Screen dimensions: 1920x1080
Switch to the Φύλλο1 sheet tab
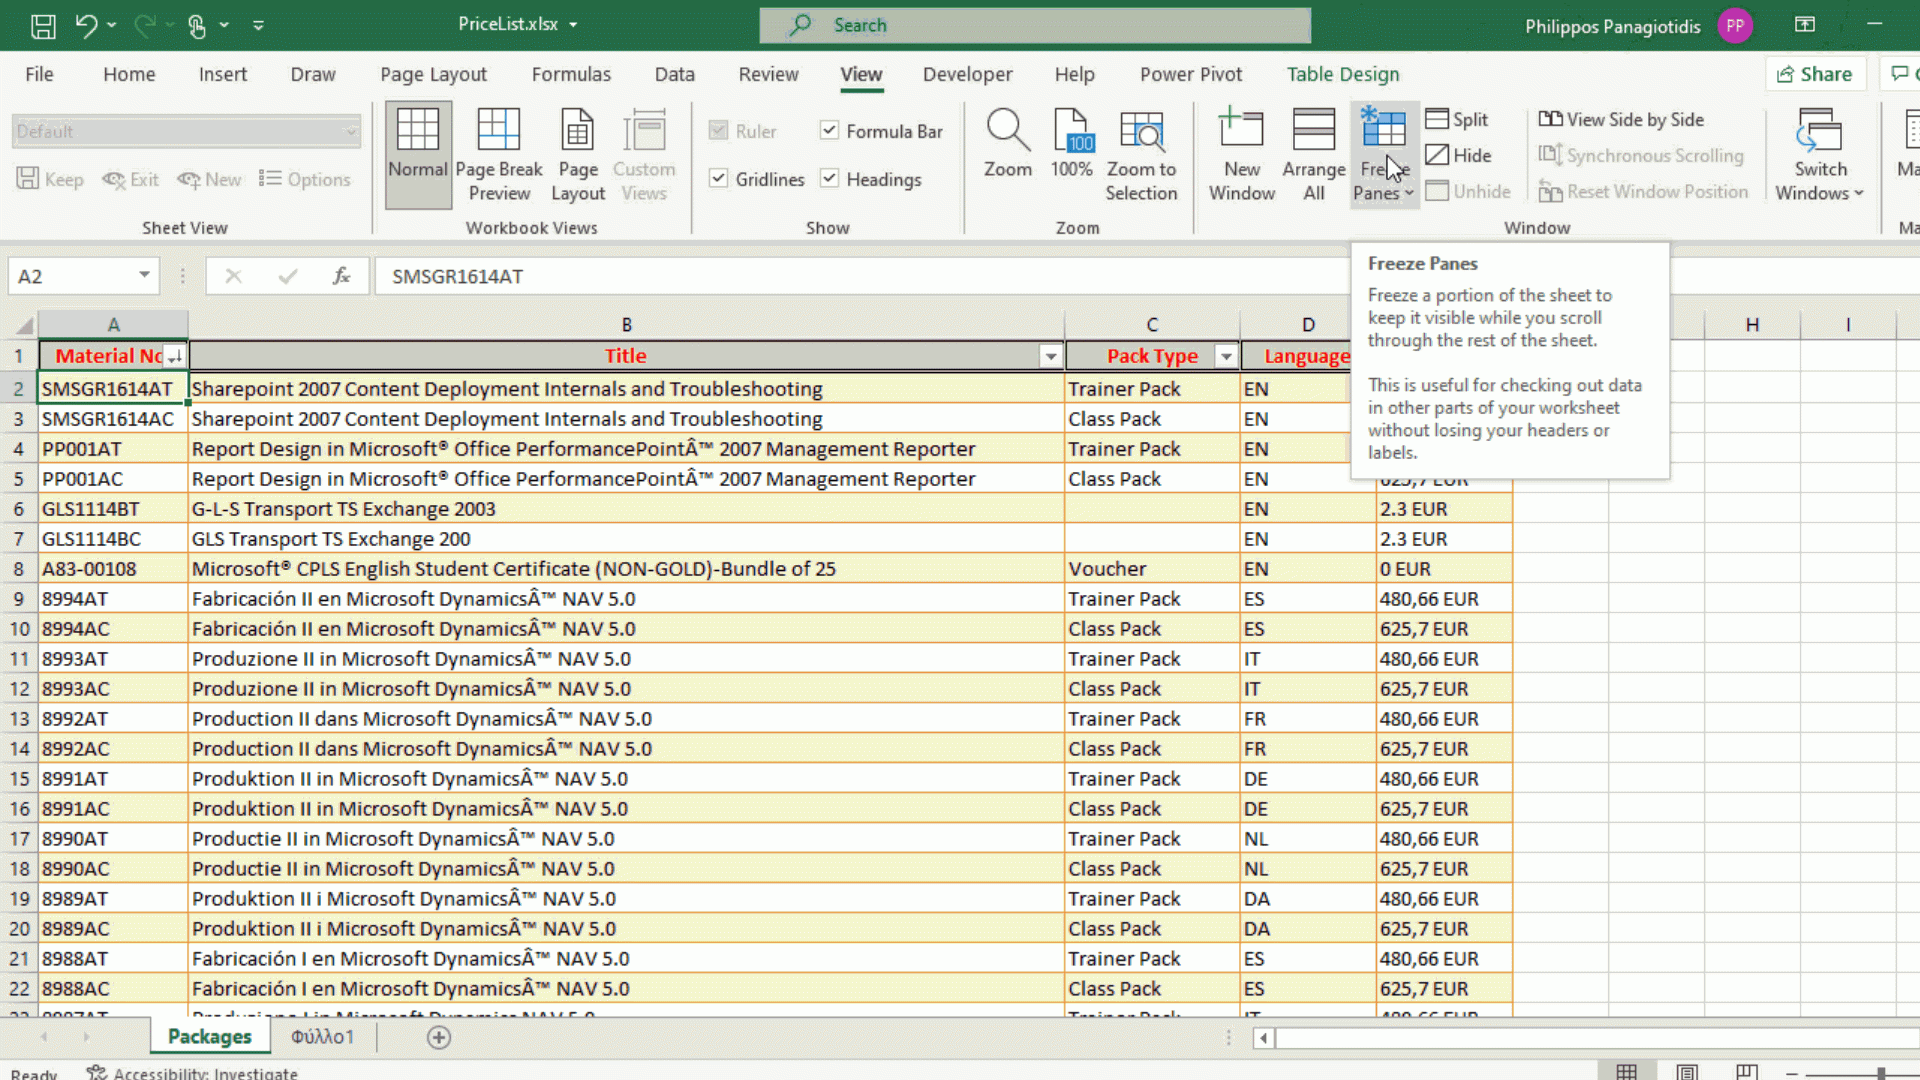[322, 1037]
